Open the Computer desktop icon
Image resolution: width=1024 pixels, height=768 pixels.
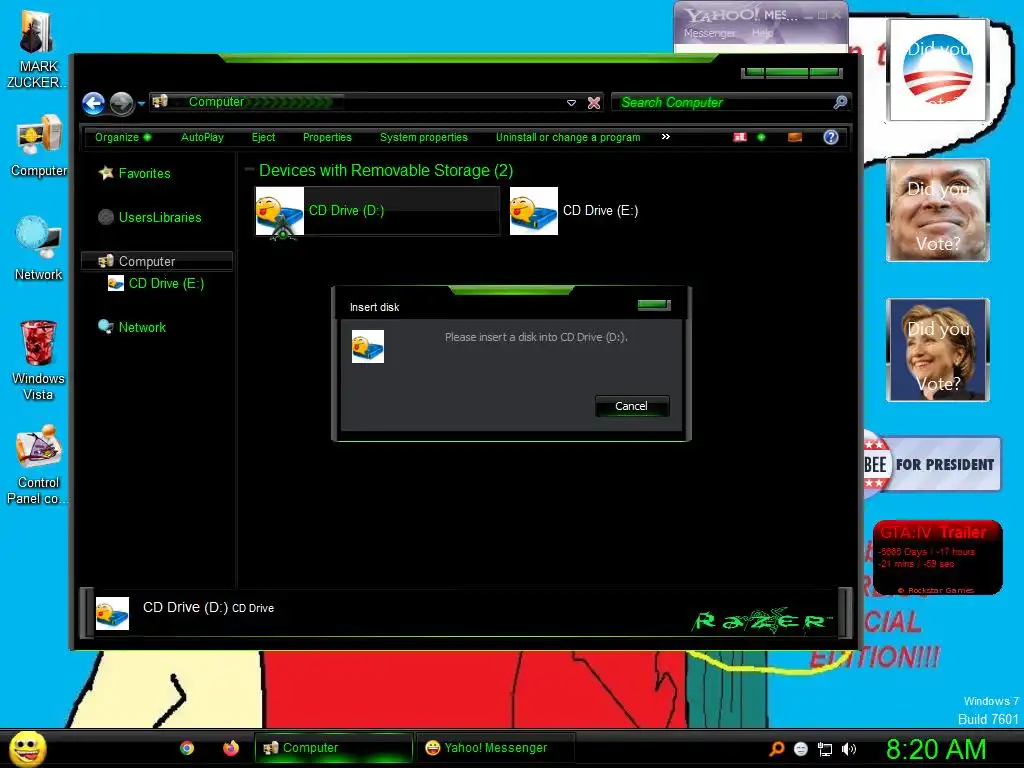pyautogui.click(x=39, y=146)
